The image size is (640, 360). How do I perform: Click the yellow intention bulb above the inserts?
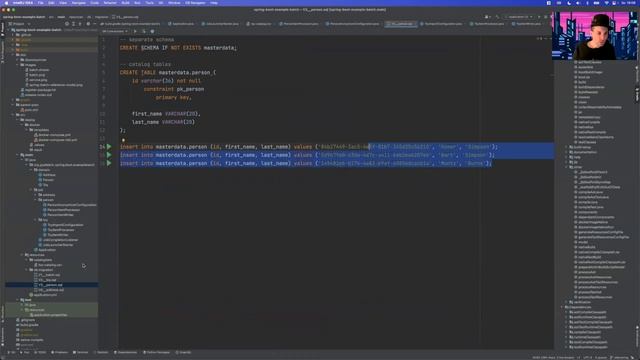click(x=123, y=140)
